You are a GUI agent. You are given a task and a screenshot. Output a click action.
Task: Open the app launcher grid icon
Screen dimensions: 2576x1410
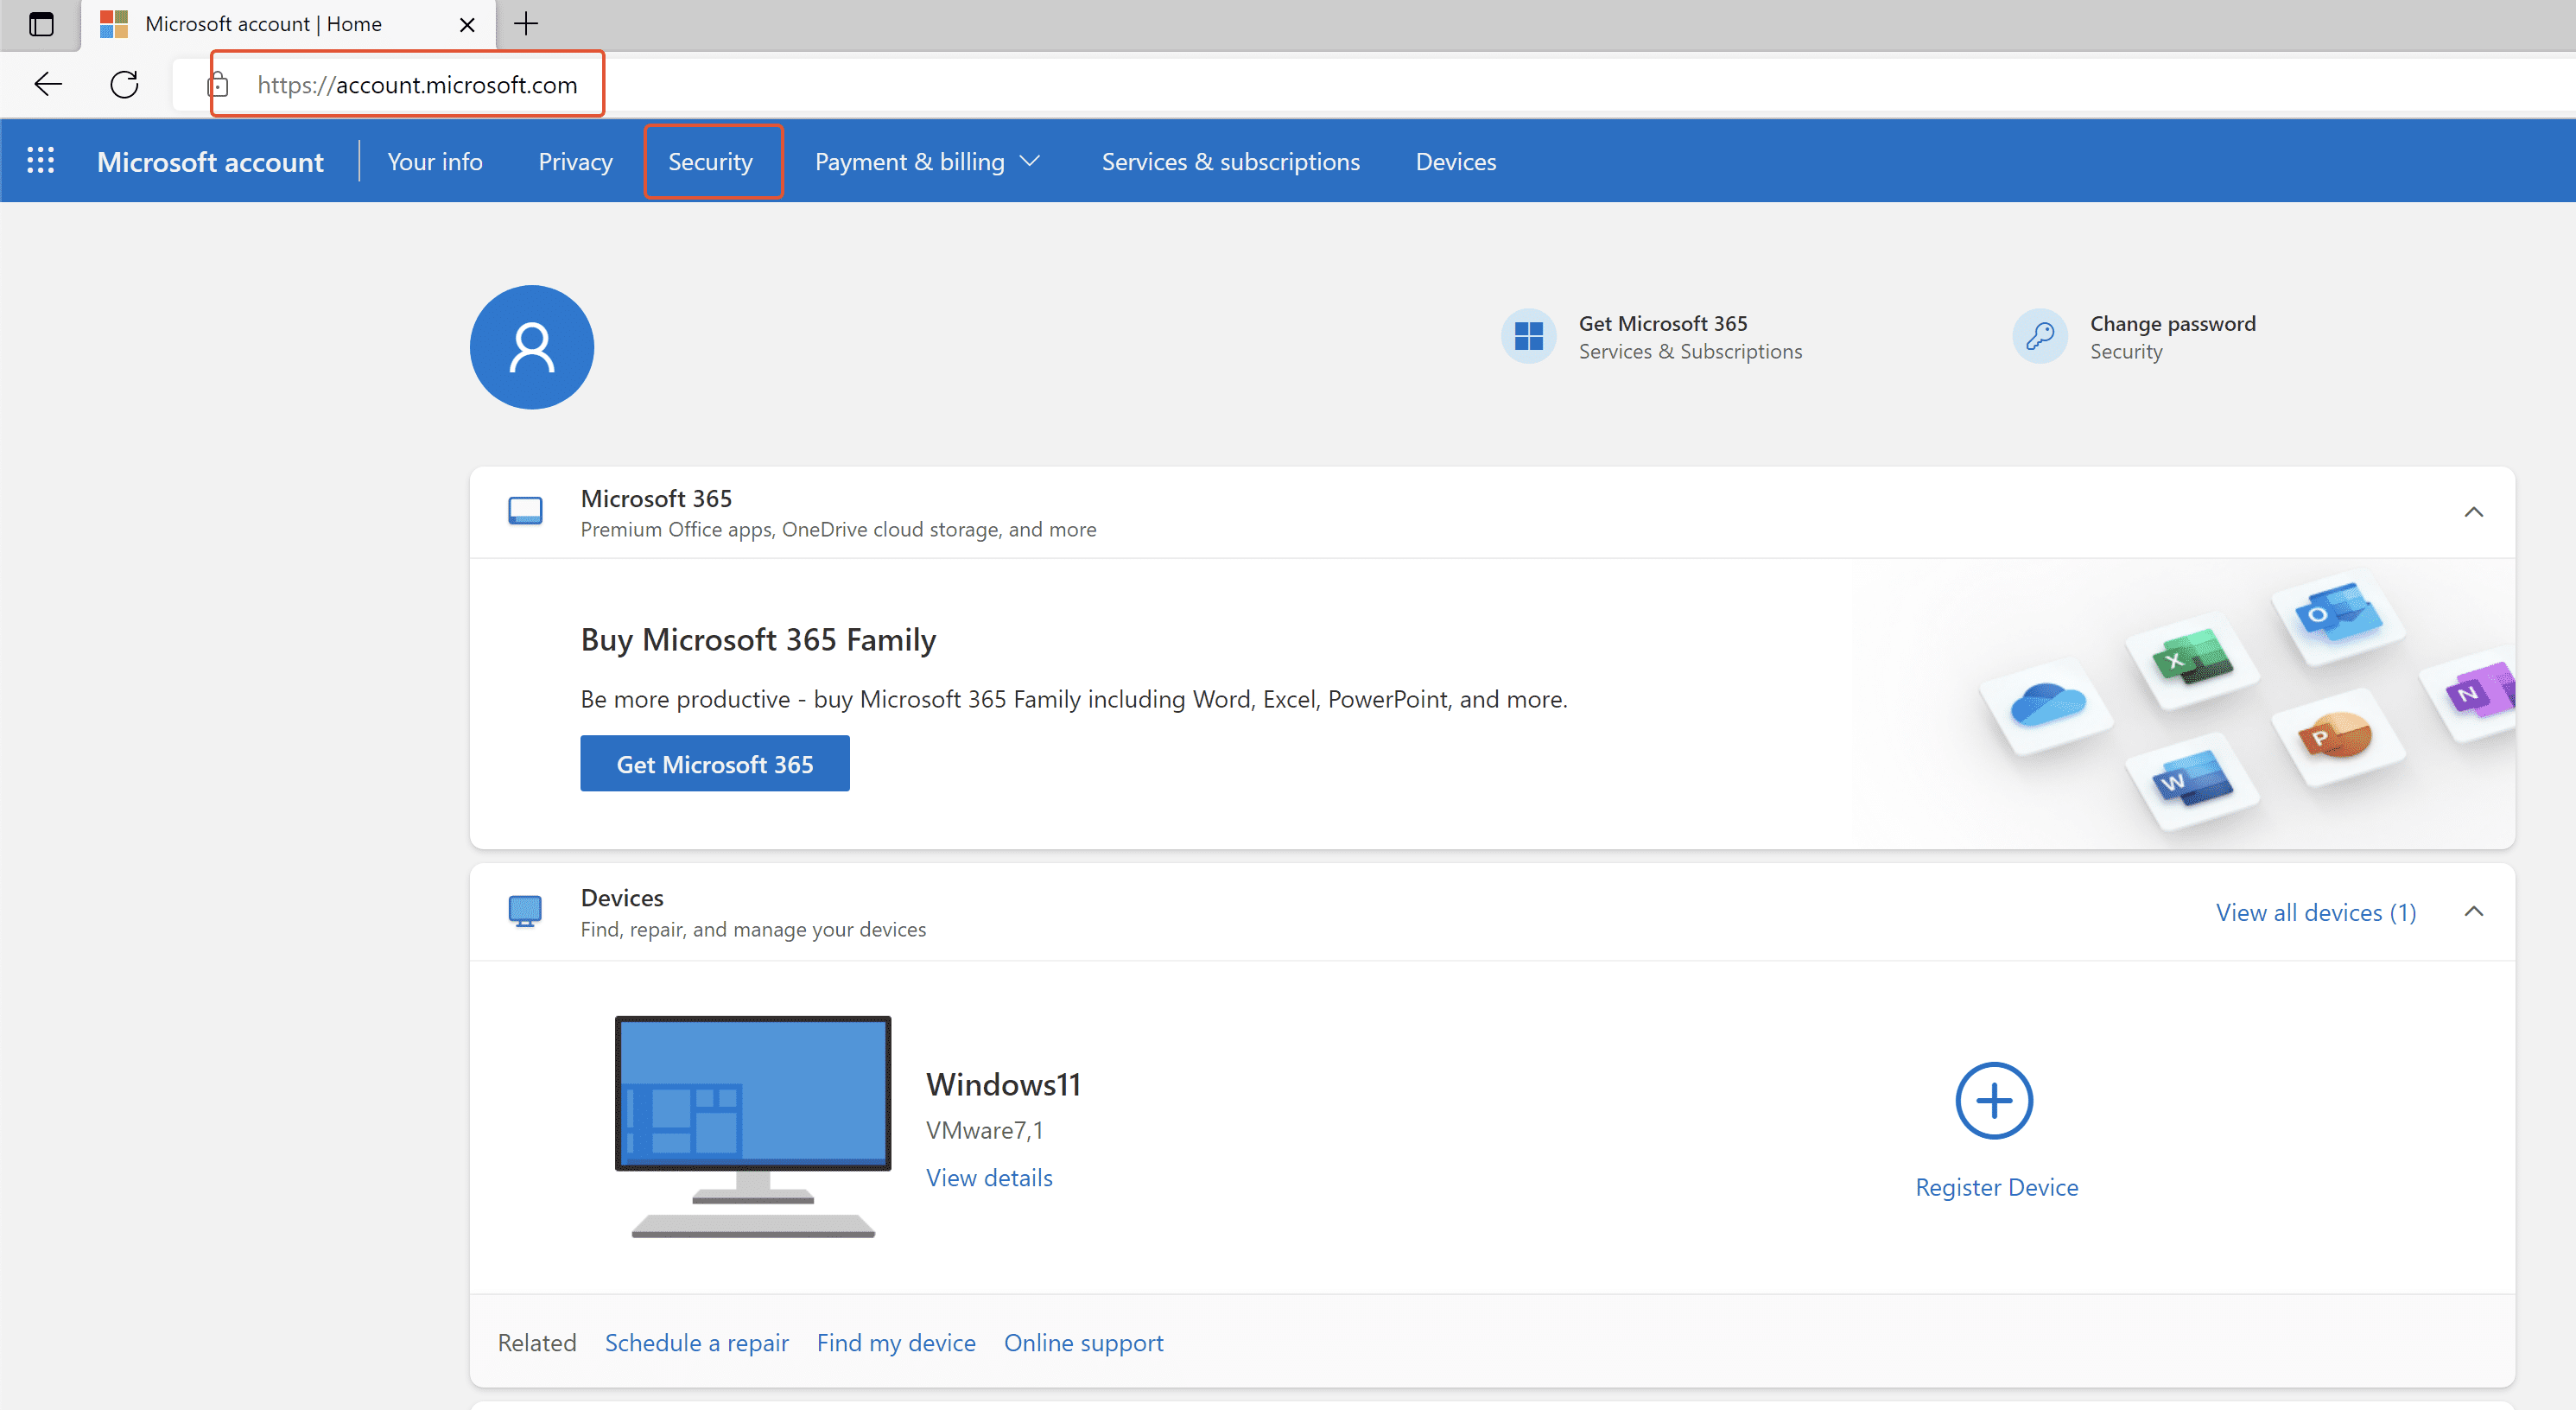(x=40, y=161)
